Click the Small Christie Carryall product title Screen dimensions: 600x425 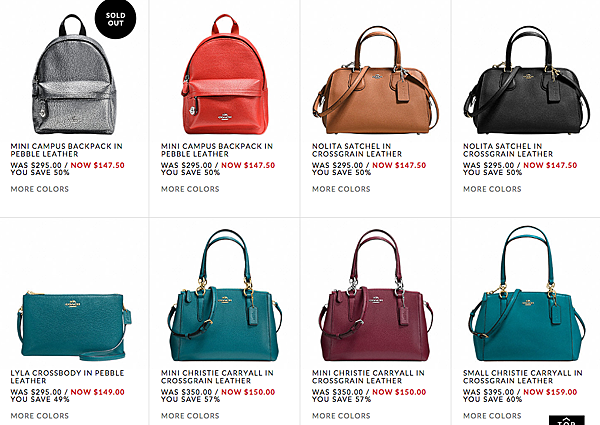coord(523,377)
